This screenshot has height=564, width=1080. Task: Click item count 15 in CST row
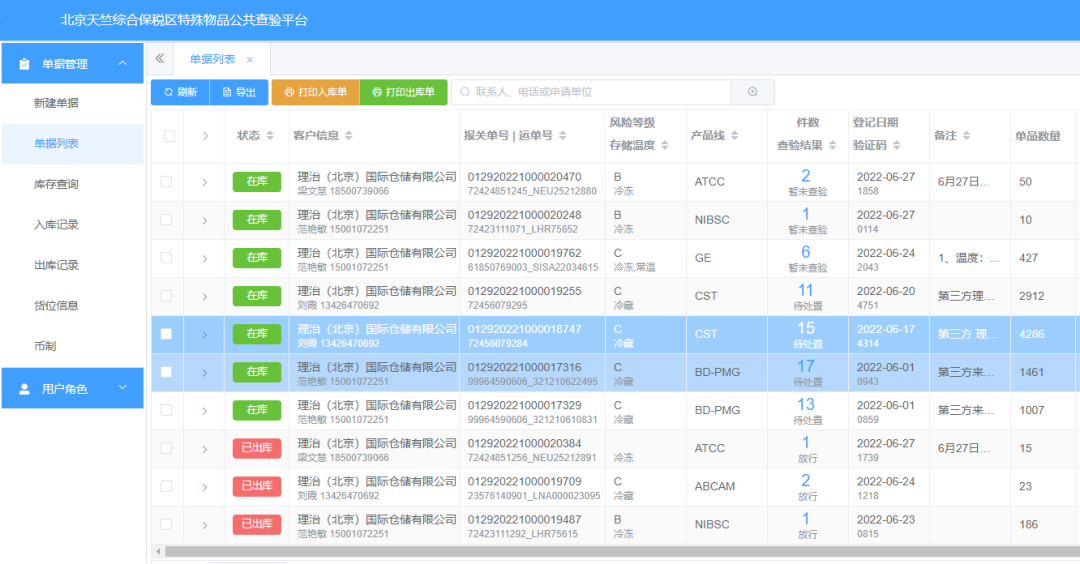tap(806, 328)
